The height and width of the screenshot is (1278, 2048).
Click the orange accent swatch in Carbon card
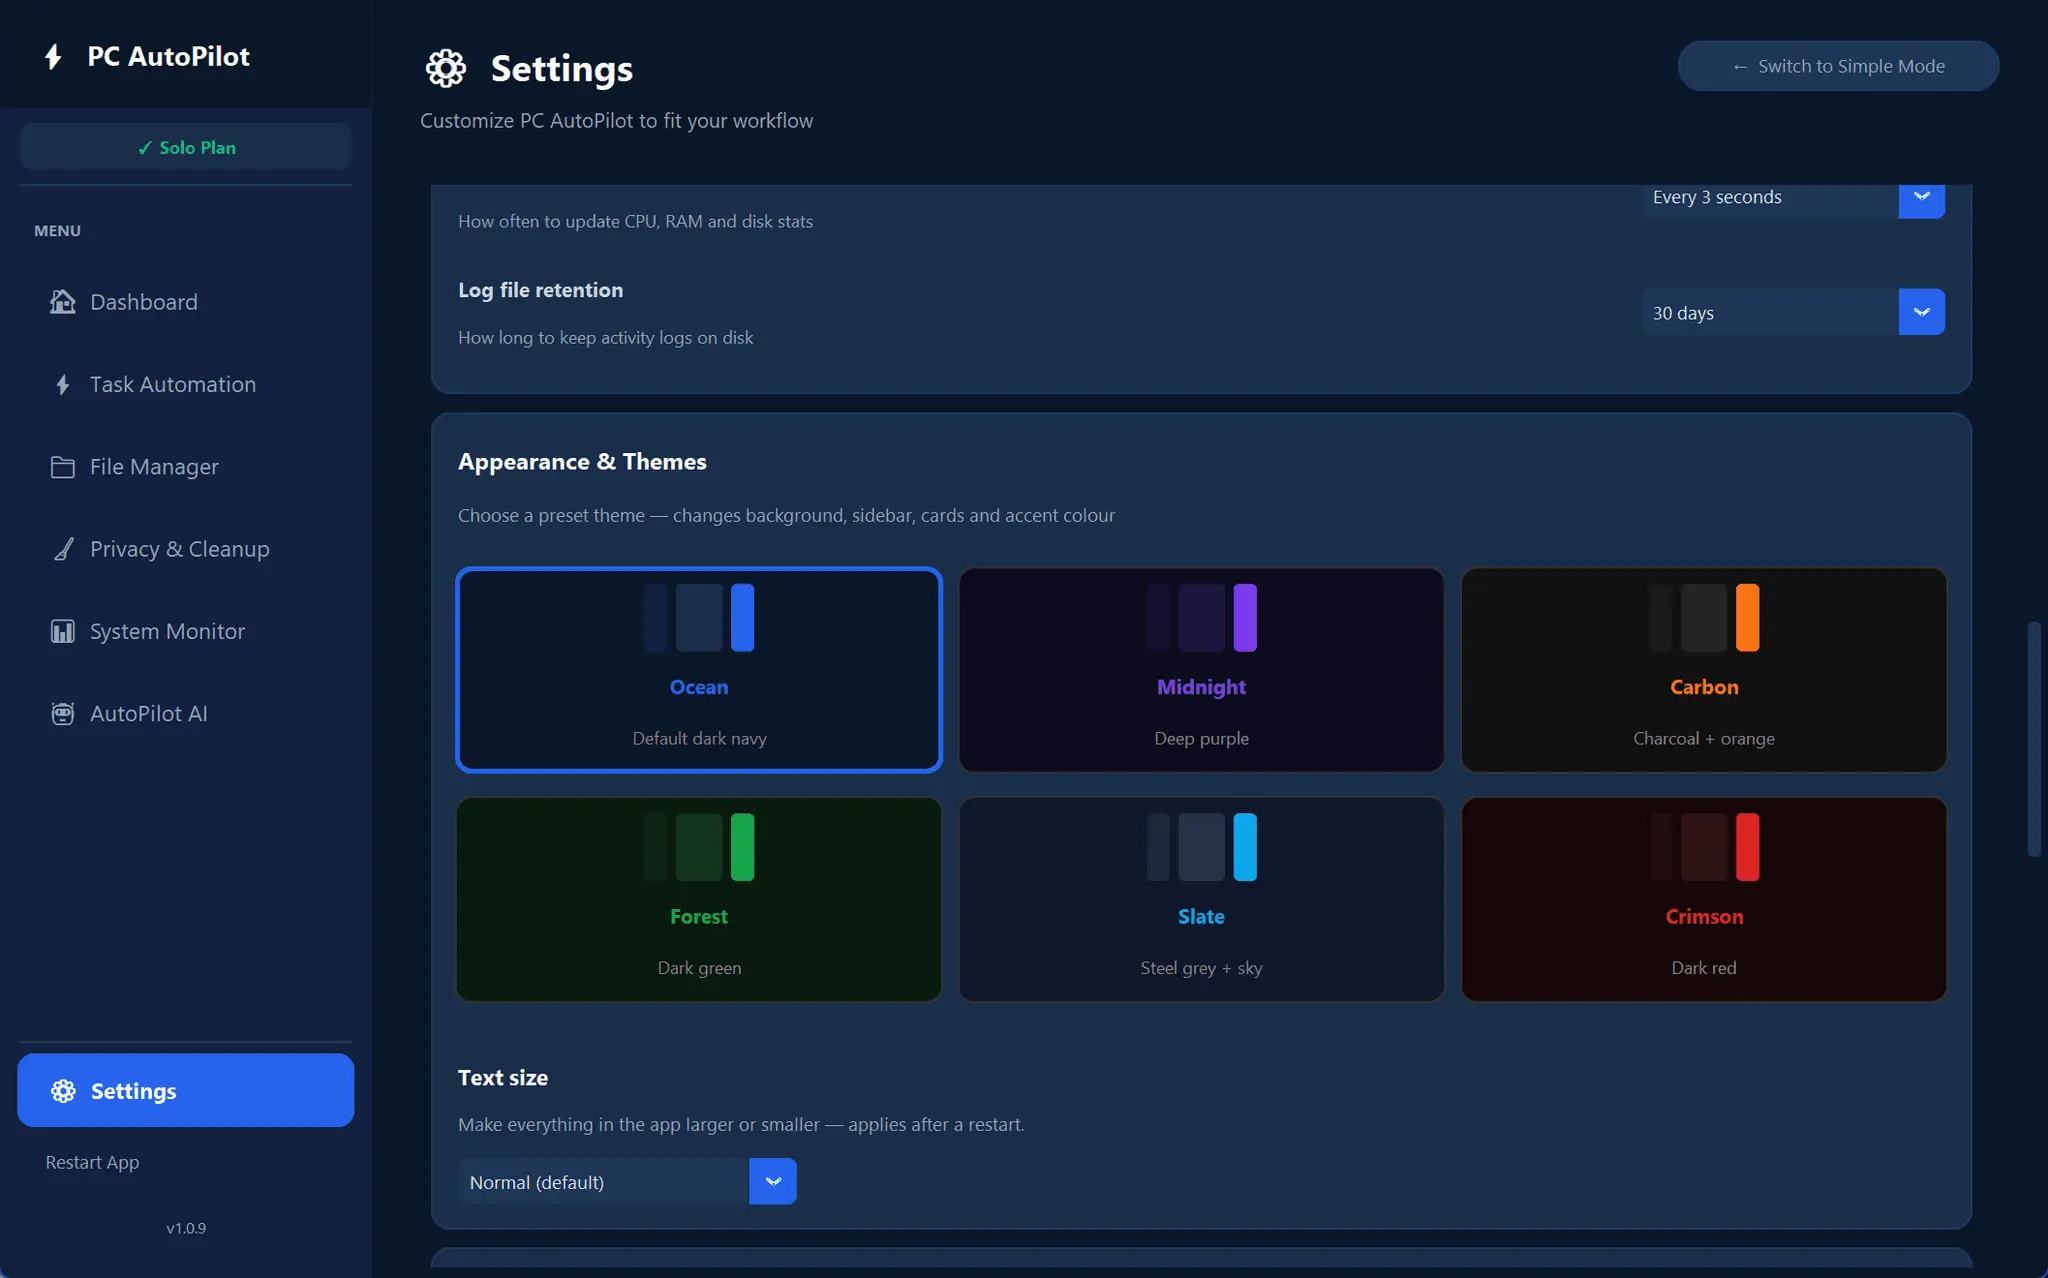(x=1747, y=618)
